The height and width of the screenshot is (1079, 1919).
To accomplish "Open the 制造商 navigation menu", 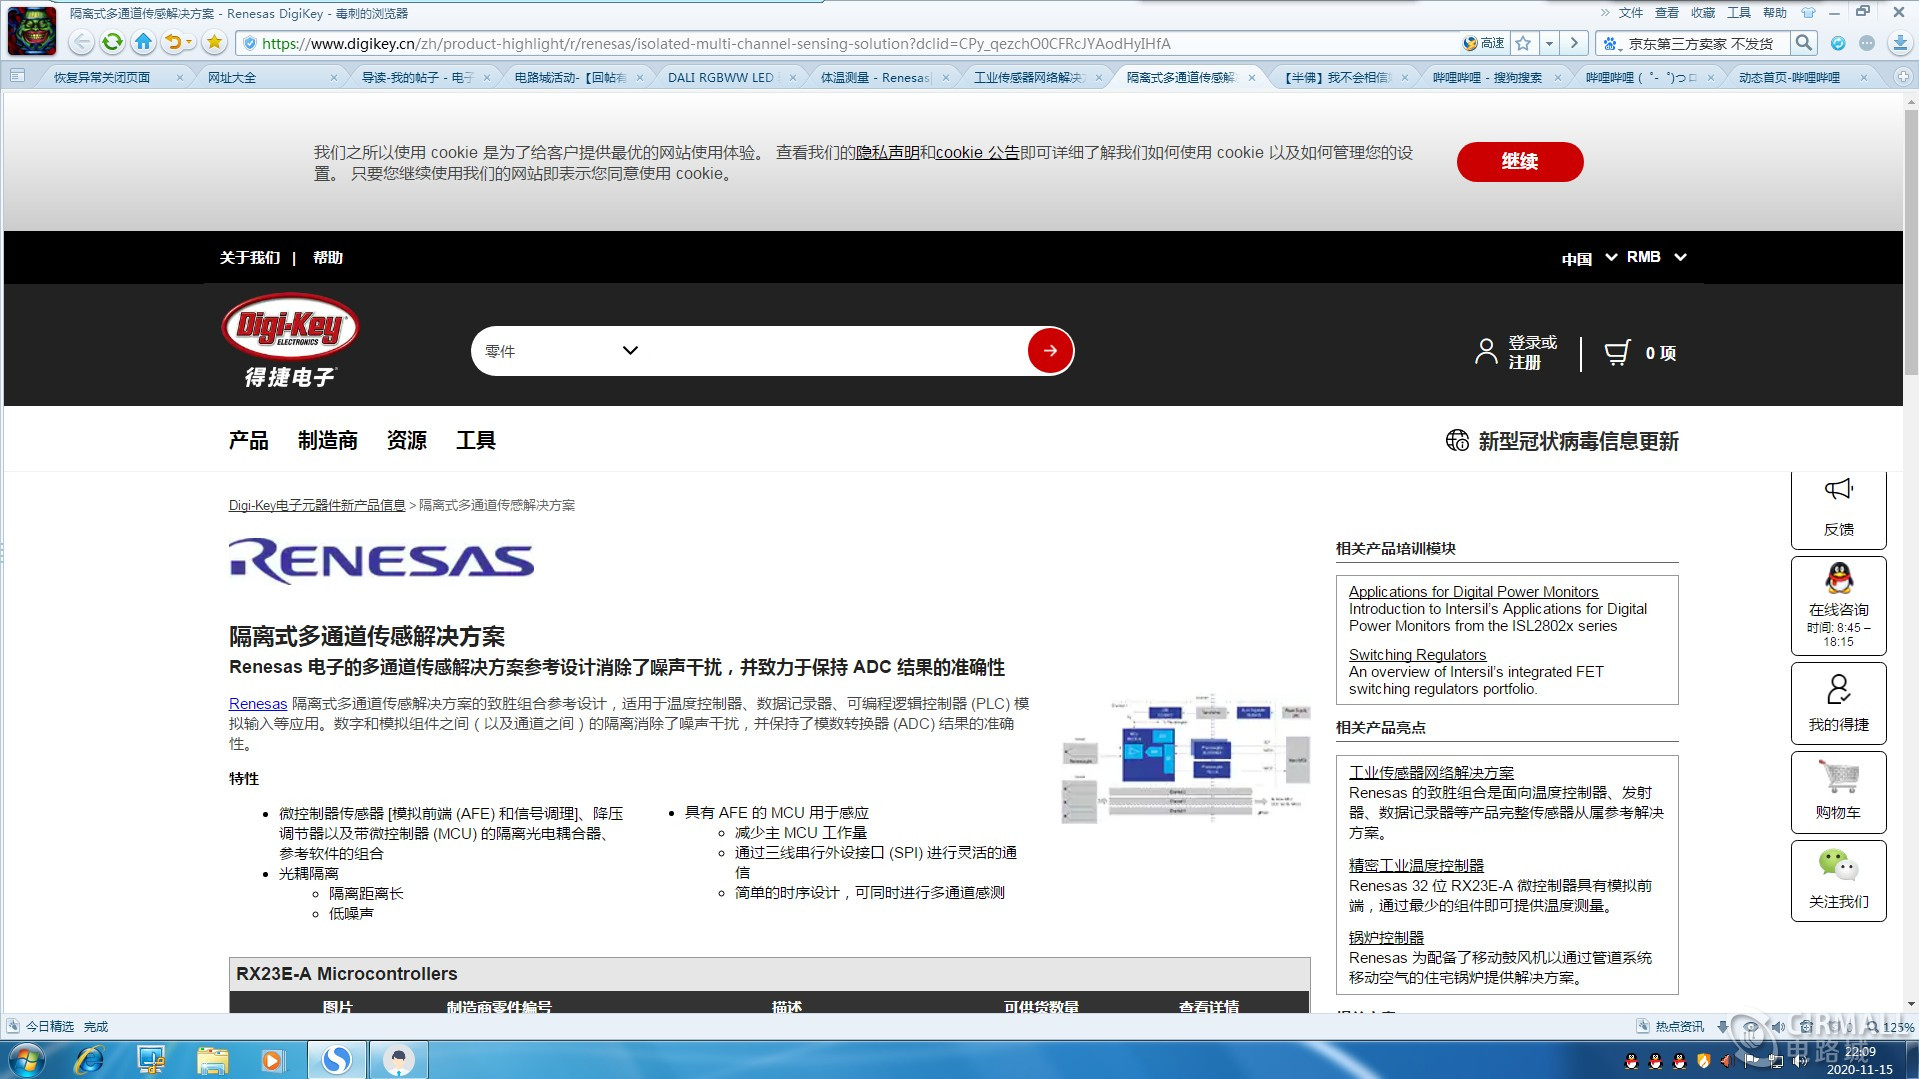I will coord(327,440).
